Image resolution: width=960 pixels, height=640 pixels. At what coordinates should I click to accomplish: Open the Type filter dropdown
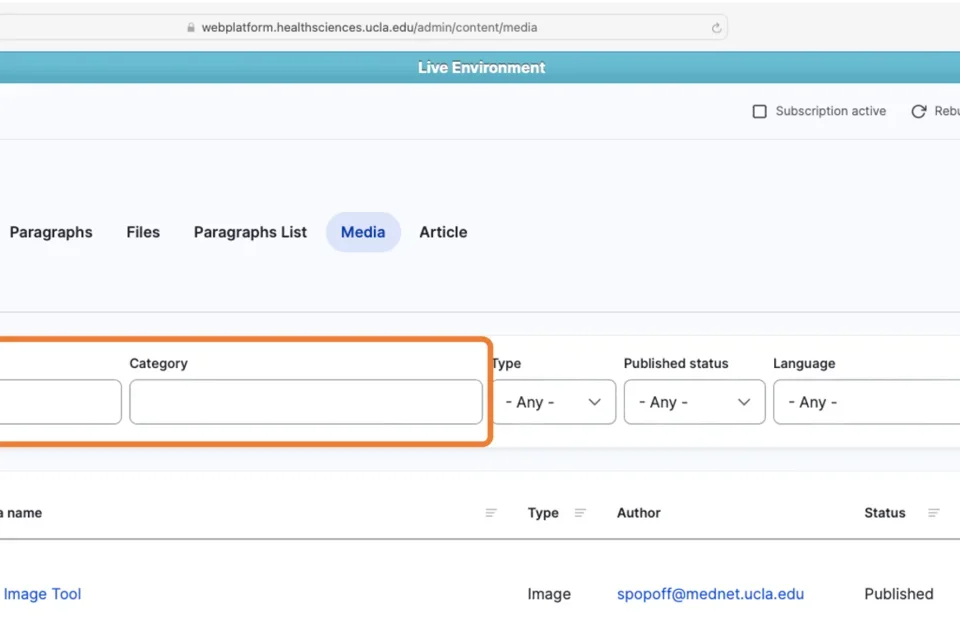(553, 402)
